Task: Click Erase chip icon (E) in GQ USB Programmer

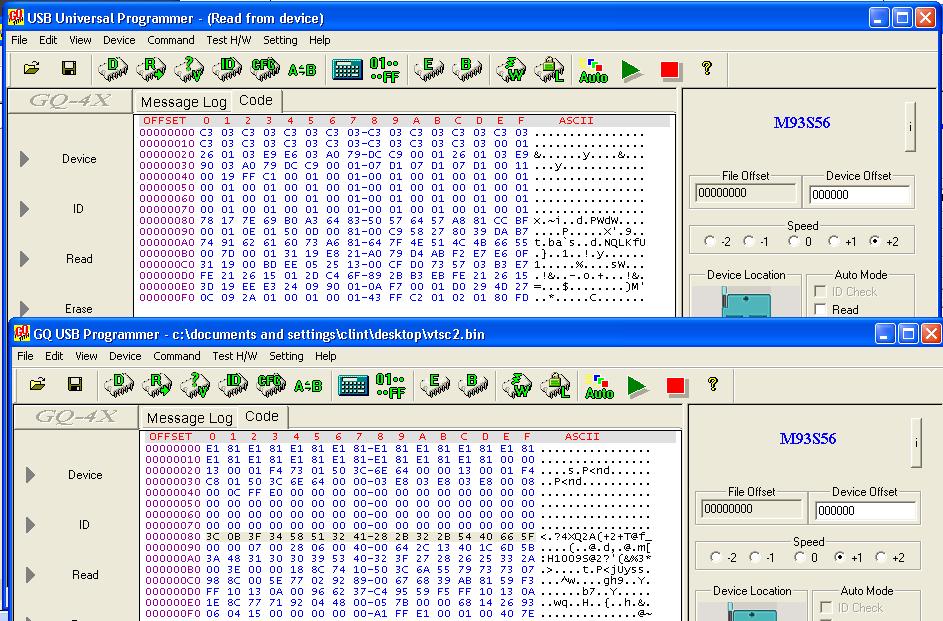Action: 435,385
